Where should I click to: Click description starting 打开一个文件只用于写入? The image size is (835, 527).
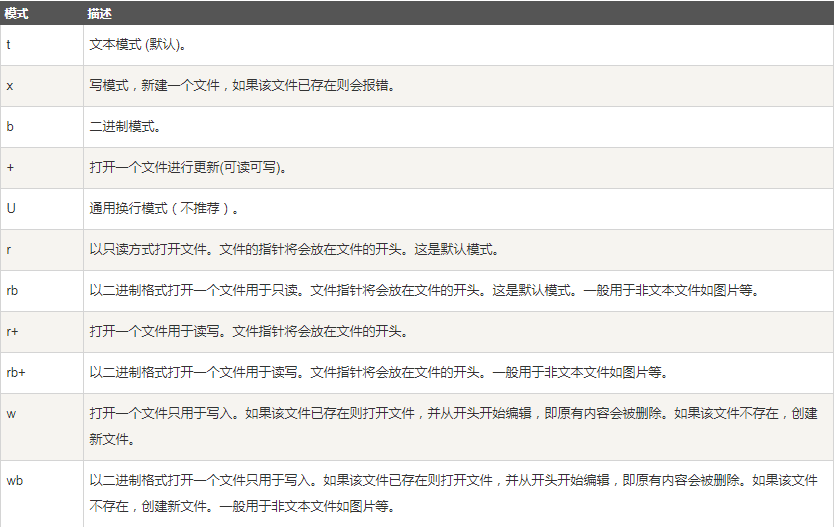(453, 426)
